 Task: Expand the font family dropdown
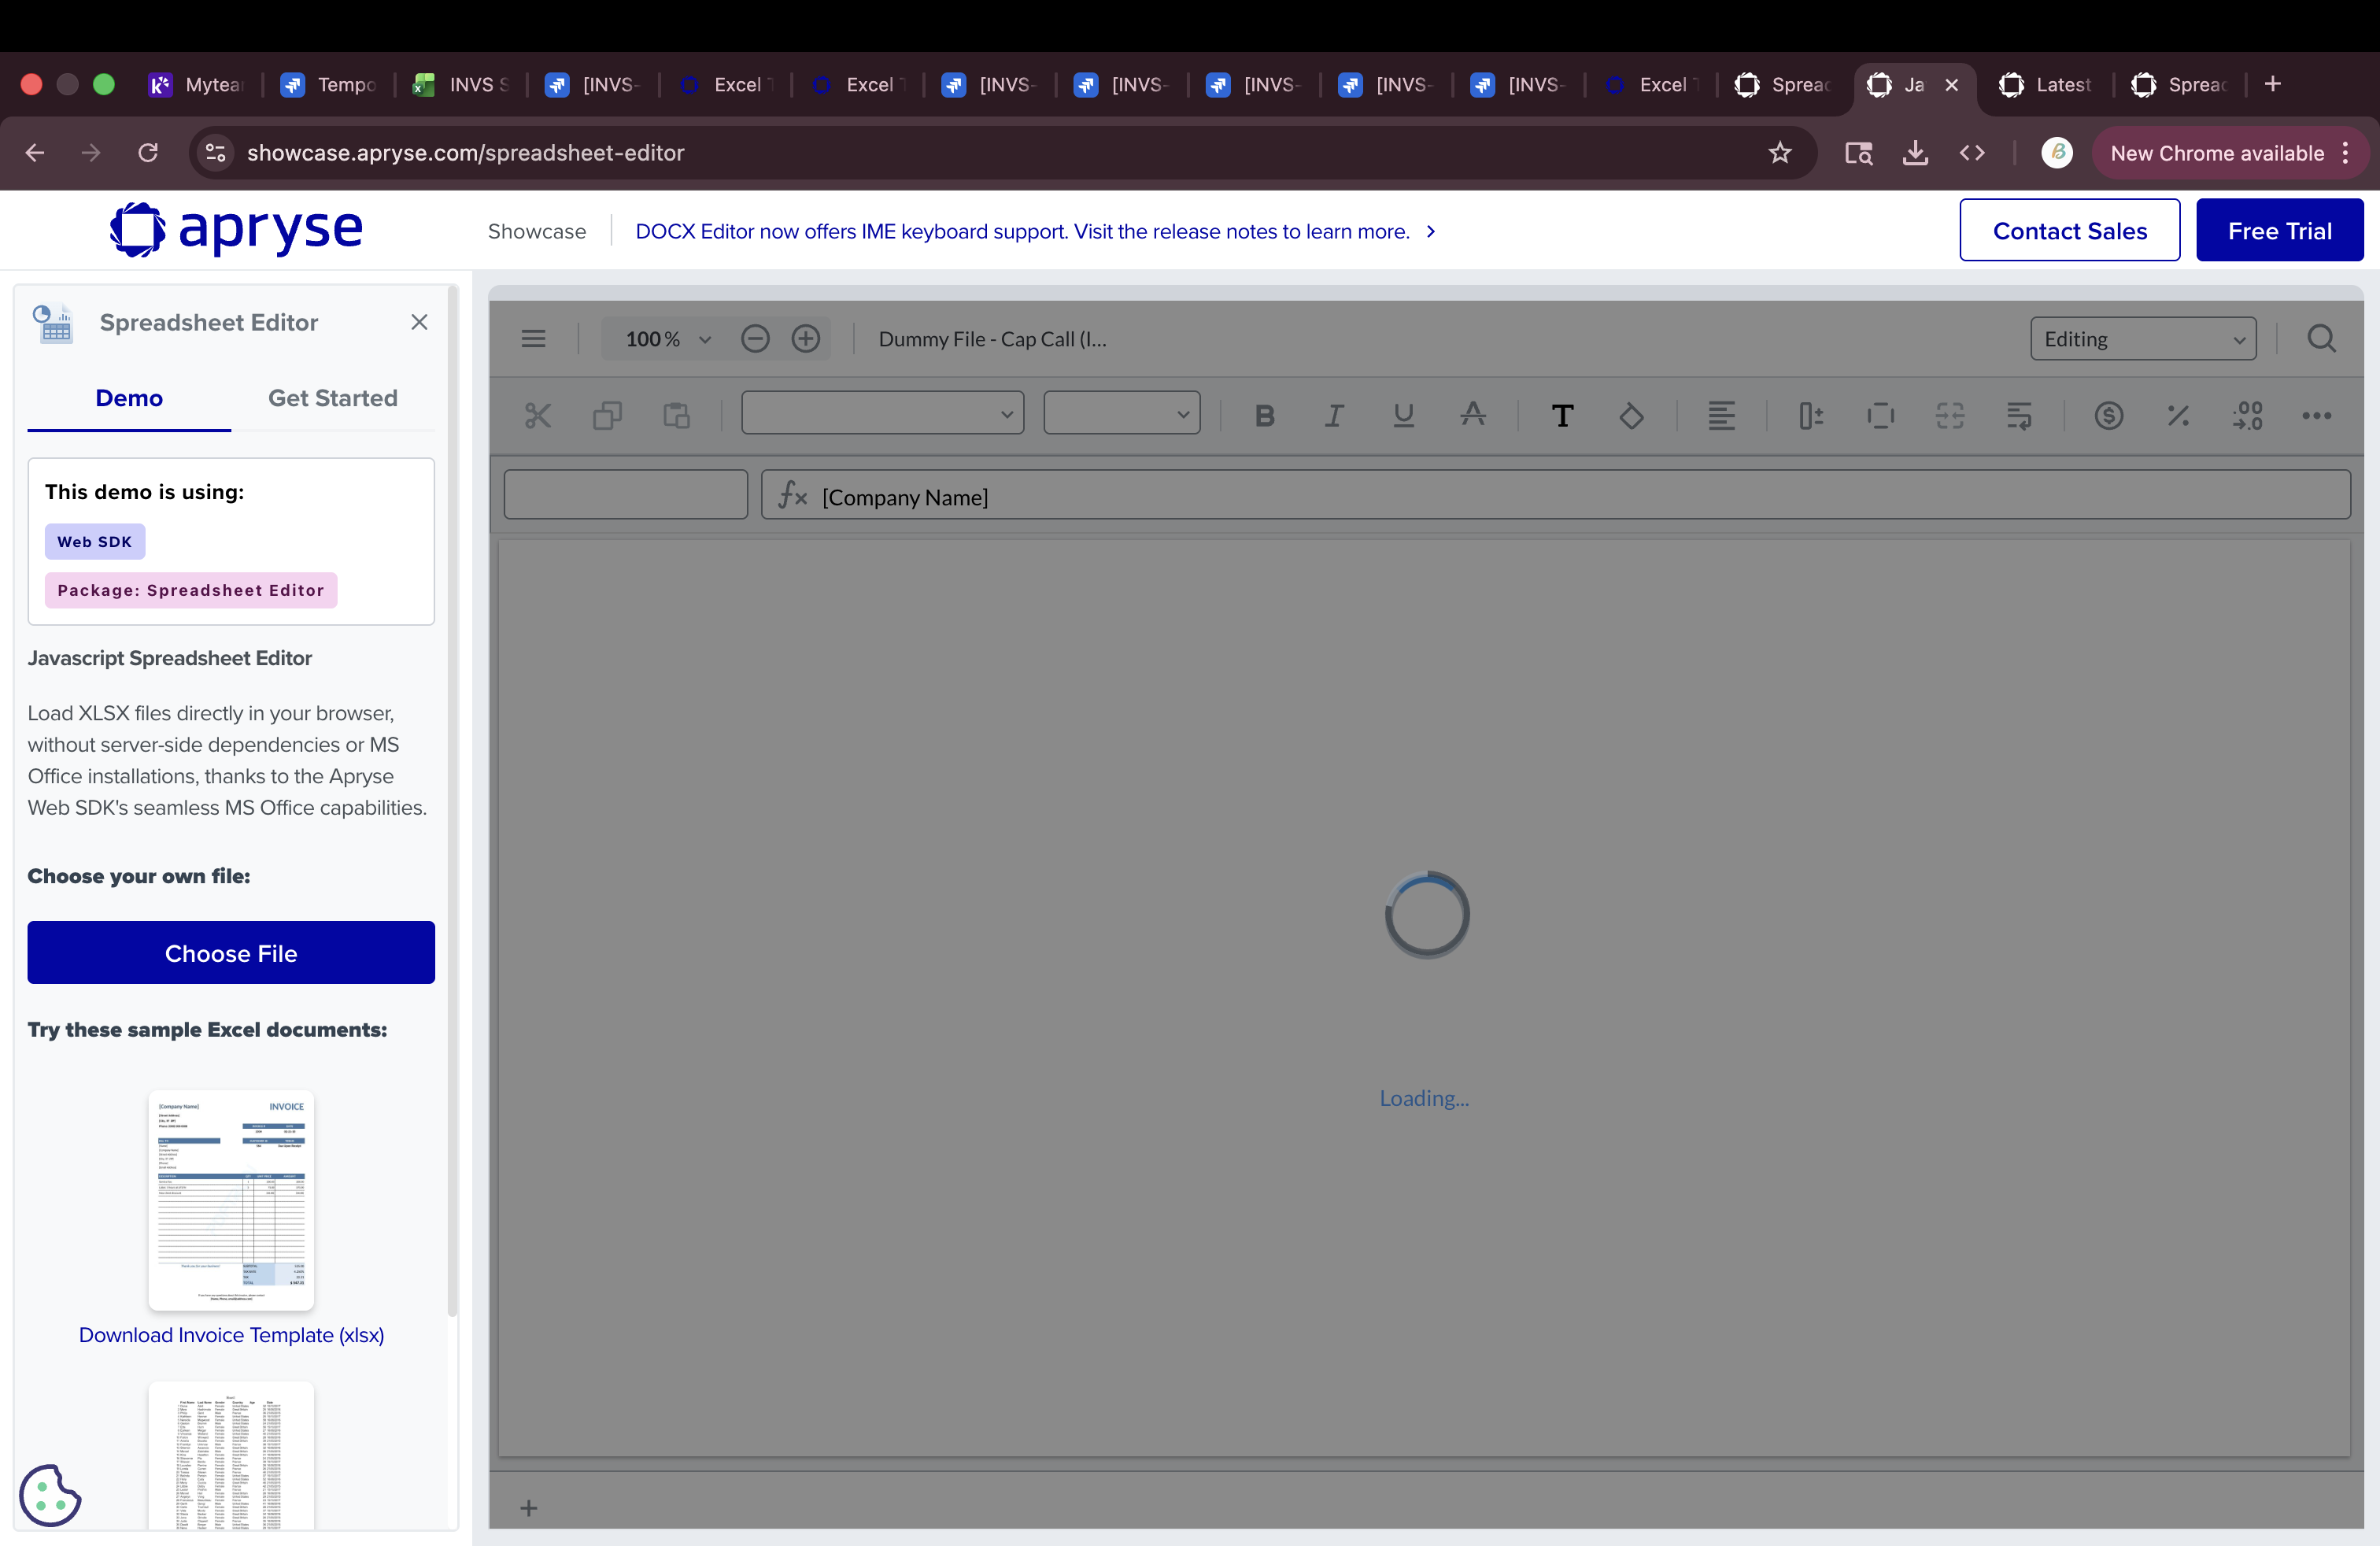point(882,414)
